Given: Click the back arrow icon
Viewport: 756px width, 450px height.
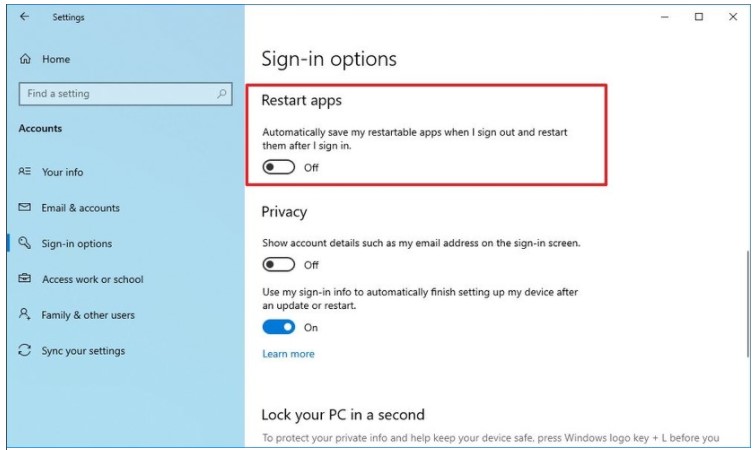Looking at the screenshot, I should (25, 17).
